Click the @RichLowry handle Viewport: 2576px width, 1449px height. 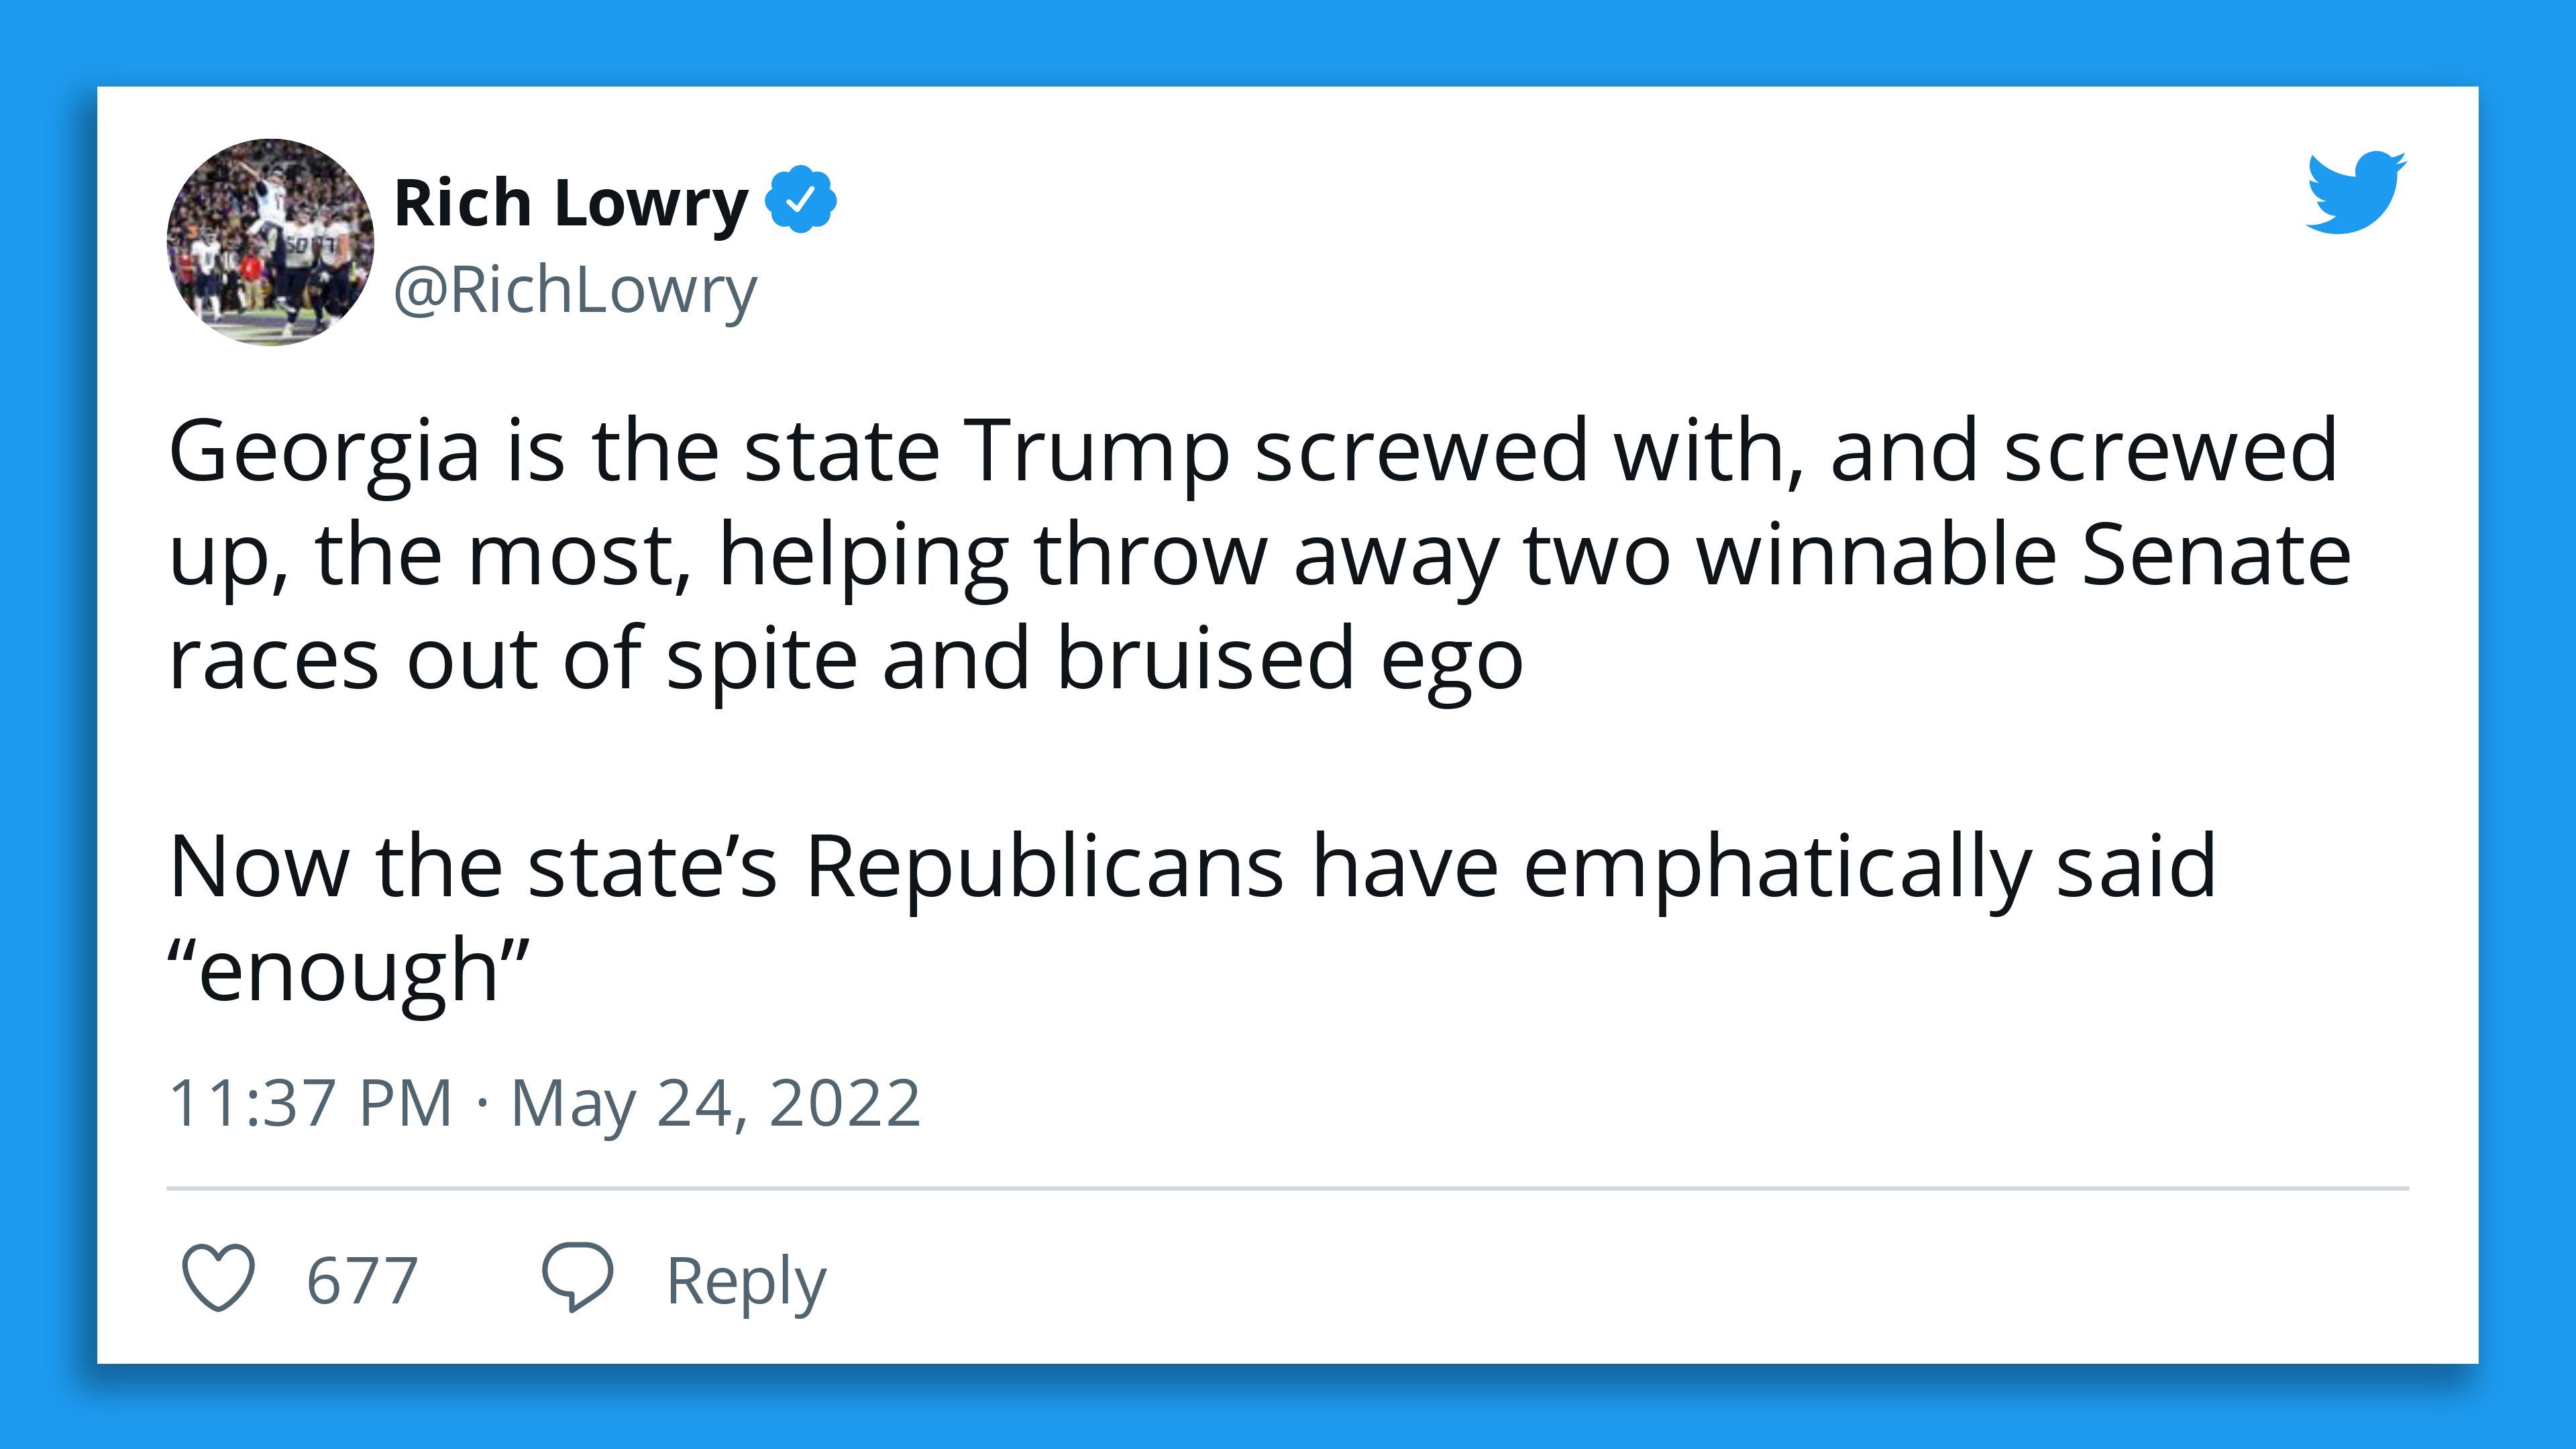pyautogui.click(x=575, y=292)
